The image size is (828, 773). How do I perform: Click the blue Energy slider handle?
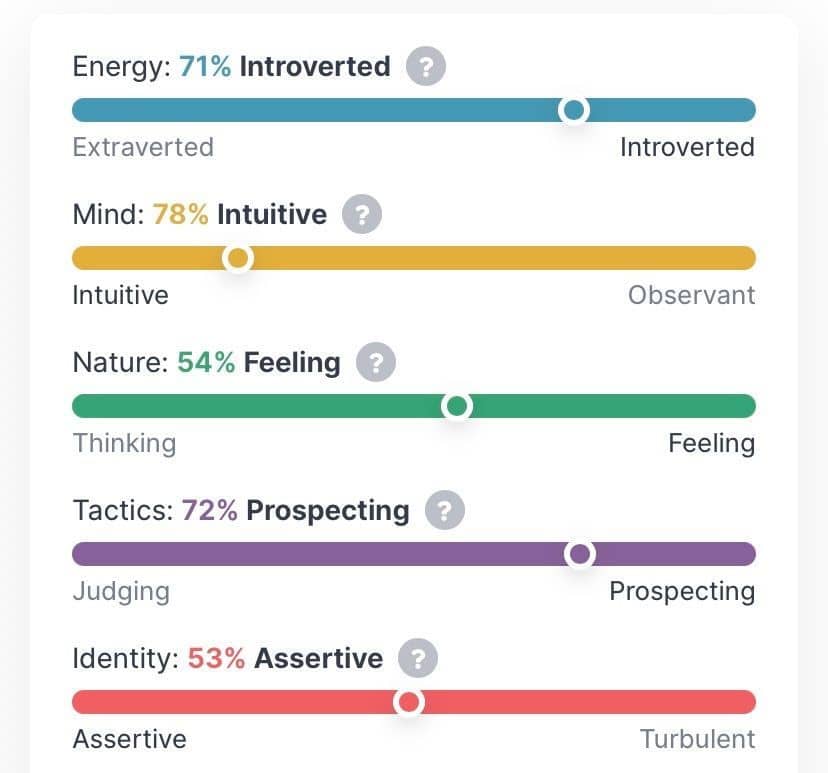(574, 110)
